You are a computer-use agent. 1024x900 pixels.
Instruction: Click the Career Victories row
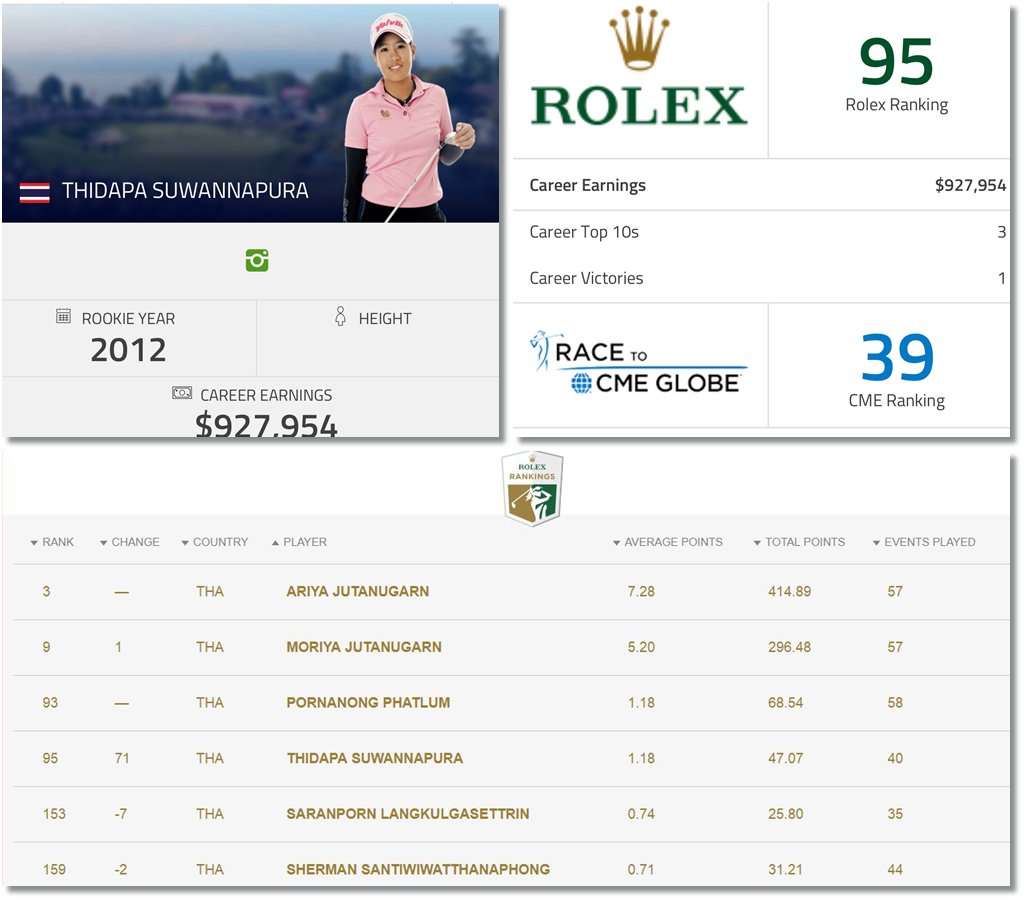coord(761,278)
